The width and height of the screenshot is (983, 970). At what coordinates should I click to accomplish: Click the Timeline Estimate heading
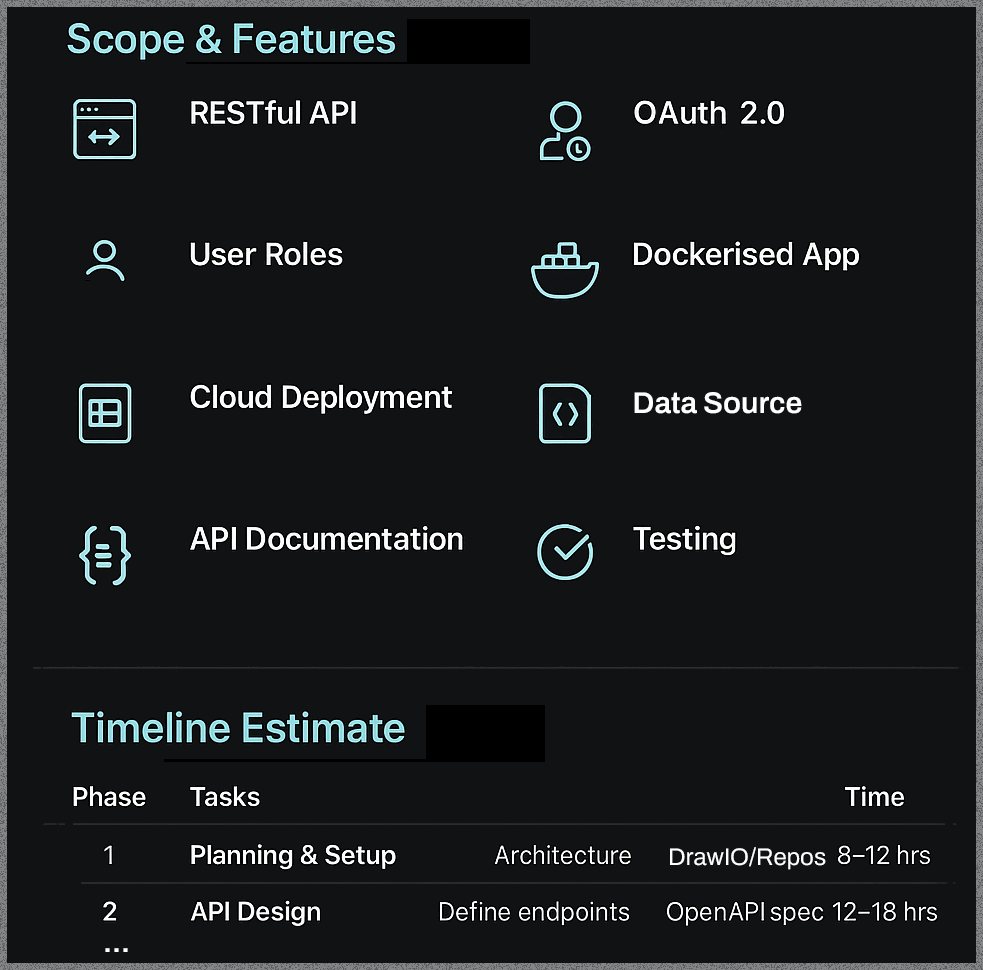tap(238, 728)
